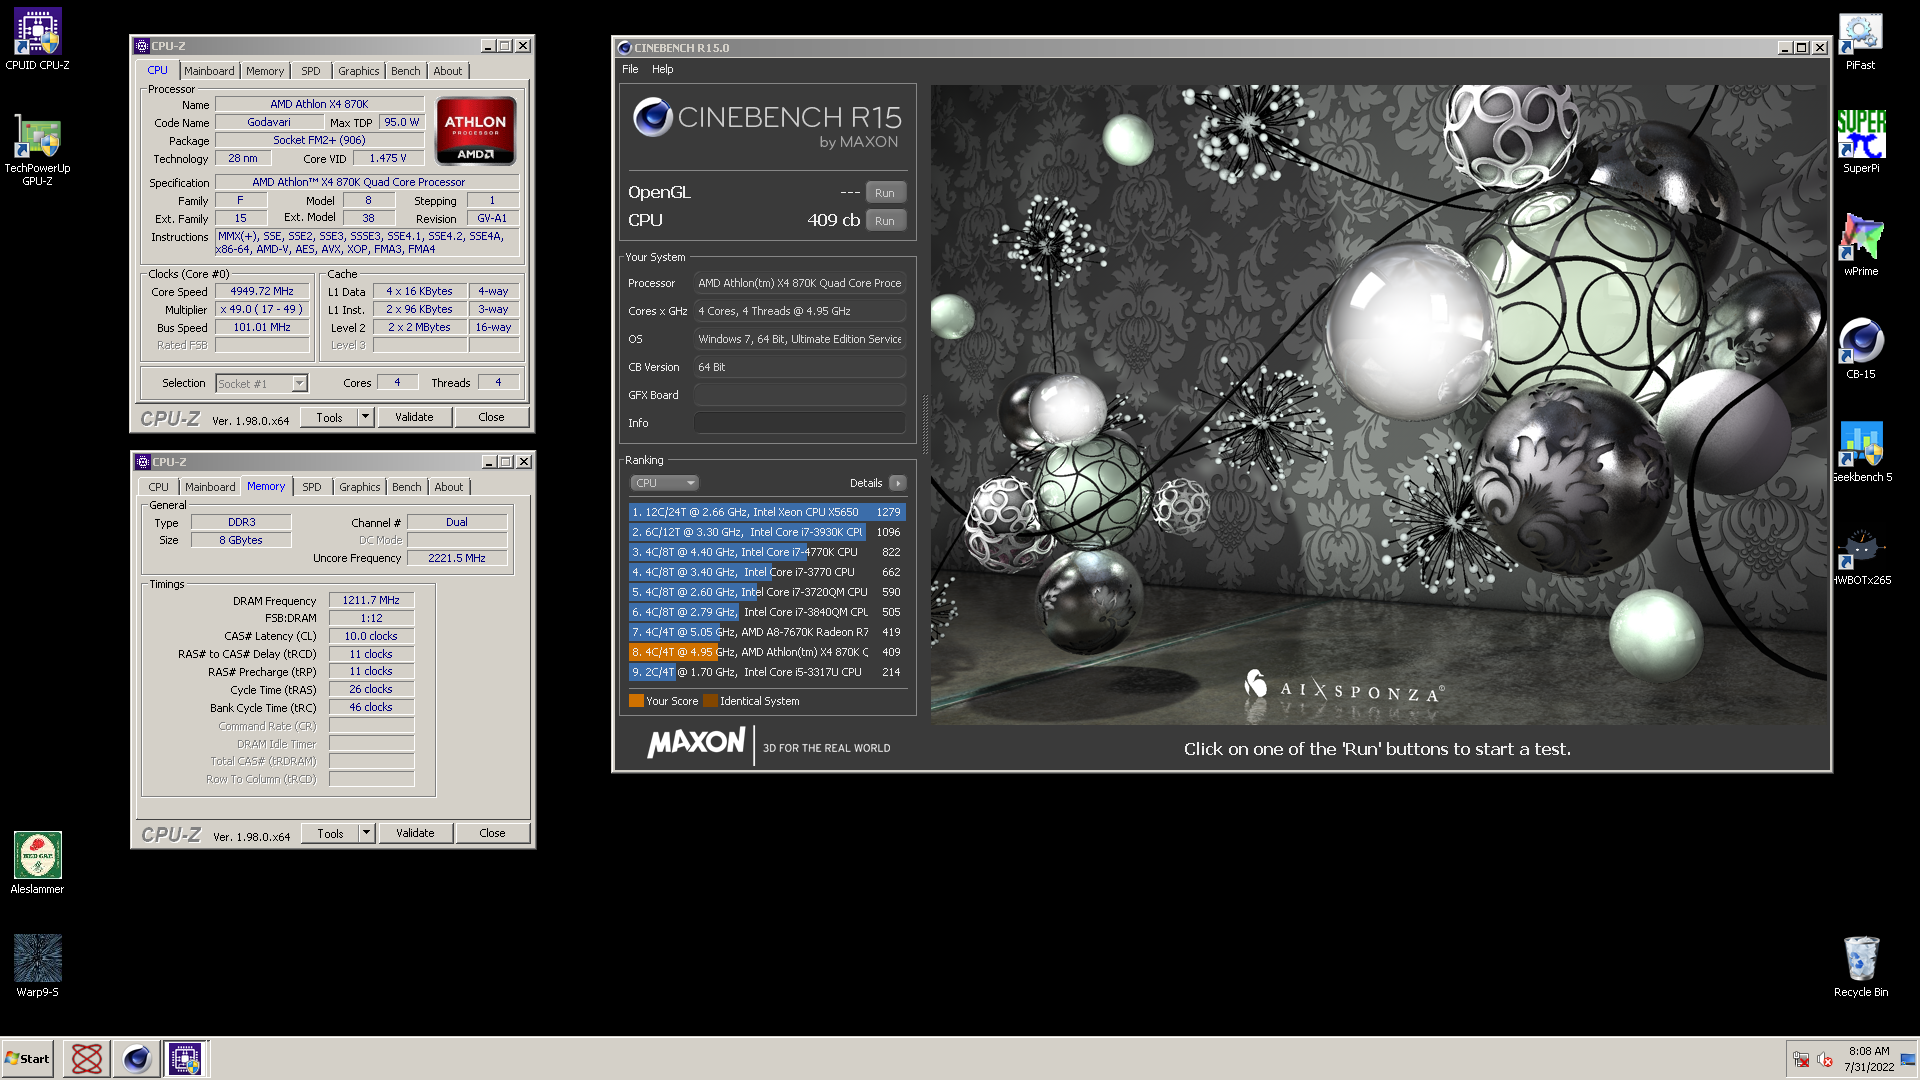Open the CPU ranking type dropdown
Screen dimensions: 1920x1080
pyautogui.click(x=664, y=483)
